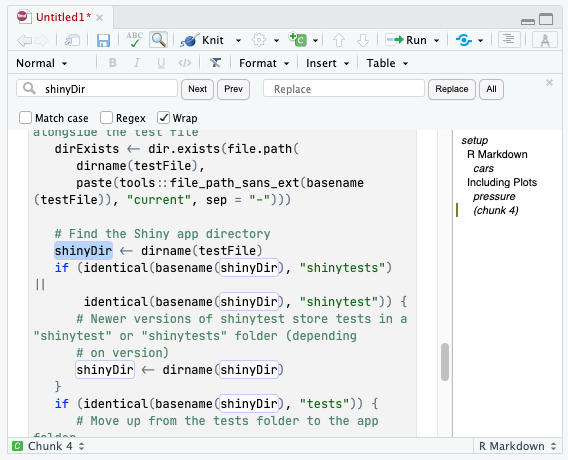Viewport: 568px width, 460px height.
Task: Disable the Wrap search option
Action: tap(163, 118)
